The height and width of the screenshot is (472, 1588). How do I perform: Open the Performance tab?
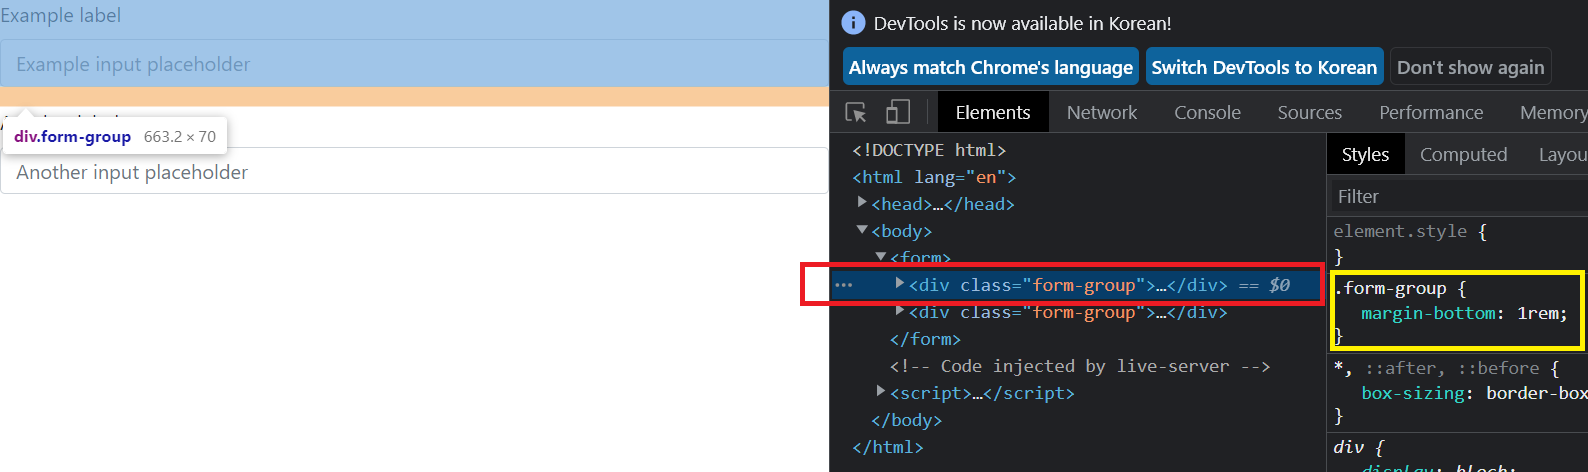pyautogui.click(x=1430, y=113)
